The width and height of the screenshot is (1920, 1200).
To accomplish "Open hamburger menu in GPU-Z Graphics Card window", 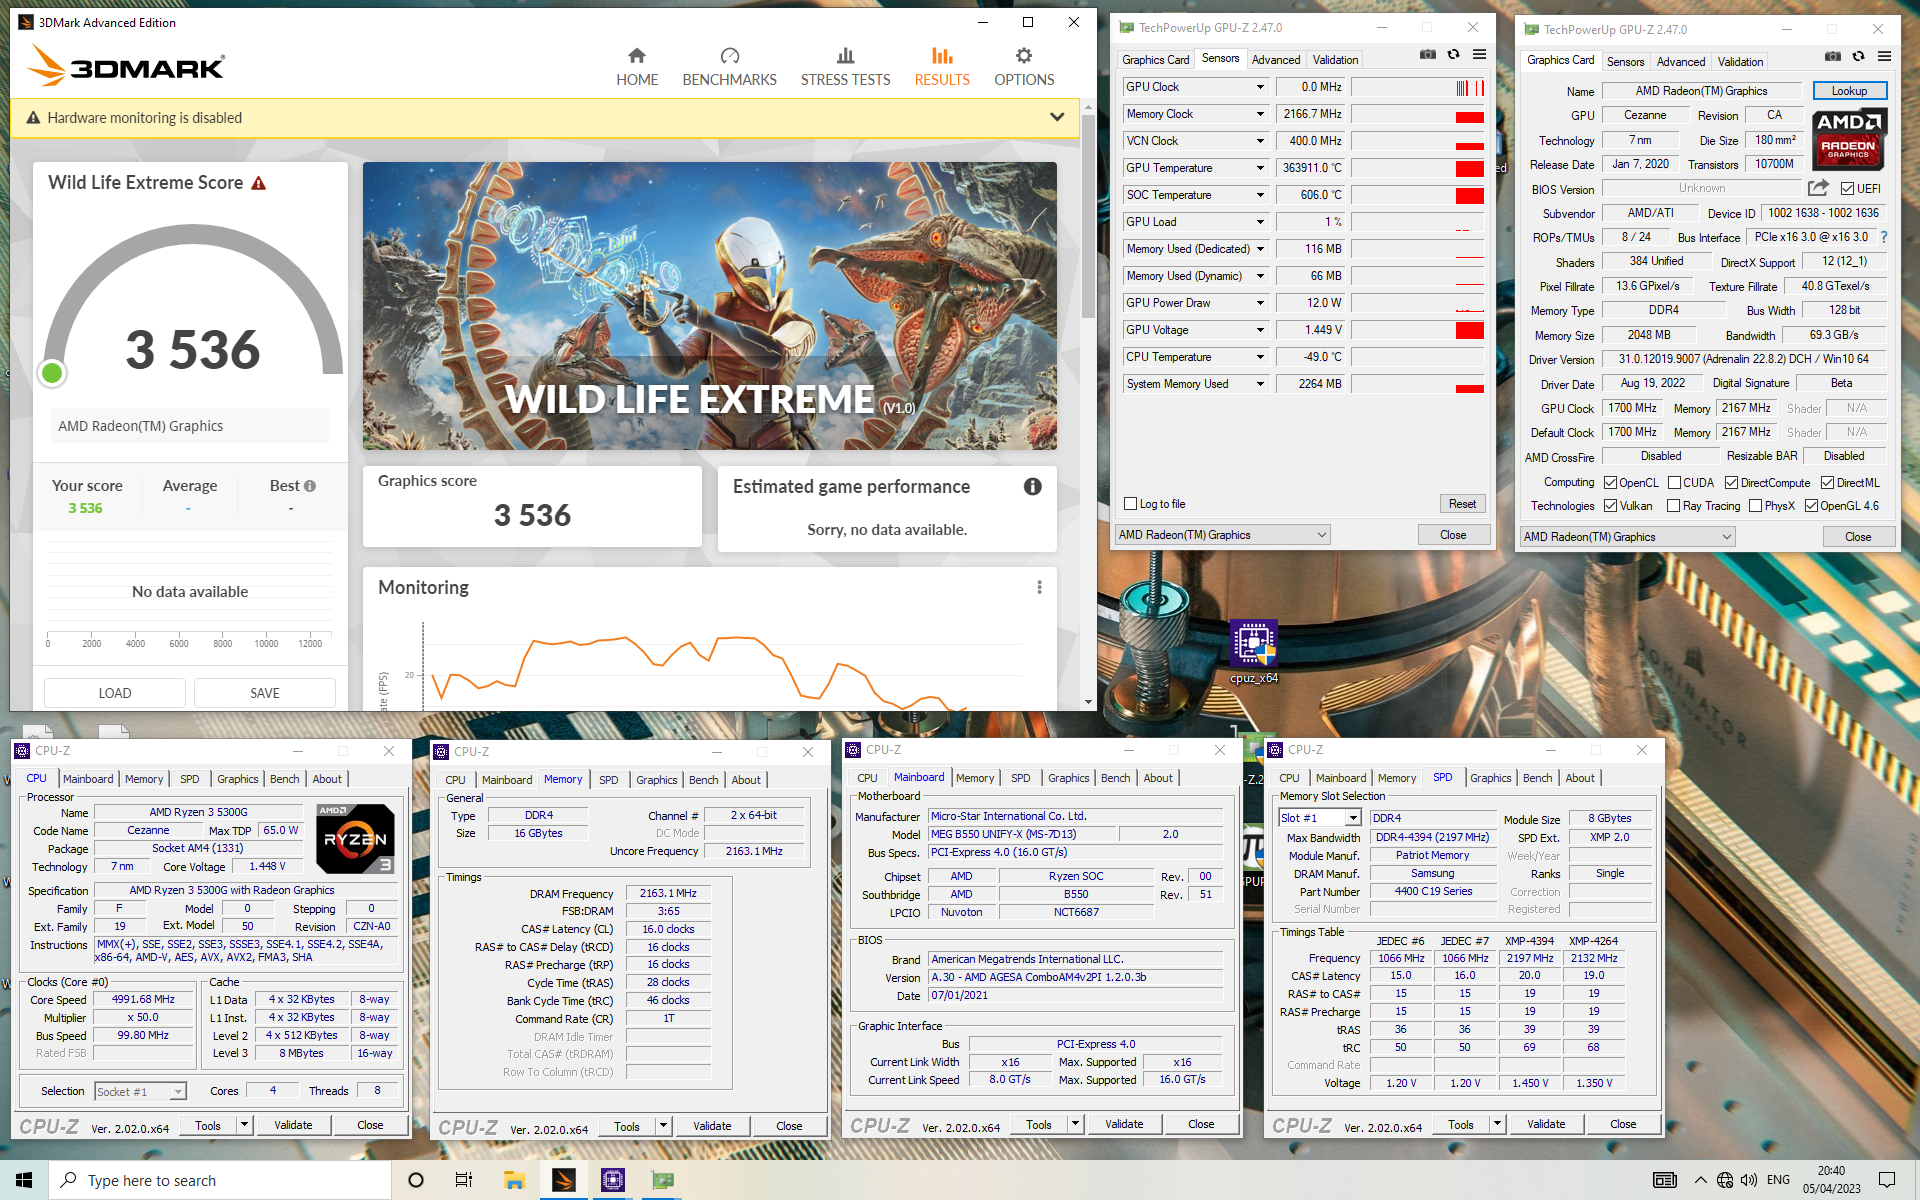I will 1884,56.
